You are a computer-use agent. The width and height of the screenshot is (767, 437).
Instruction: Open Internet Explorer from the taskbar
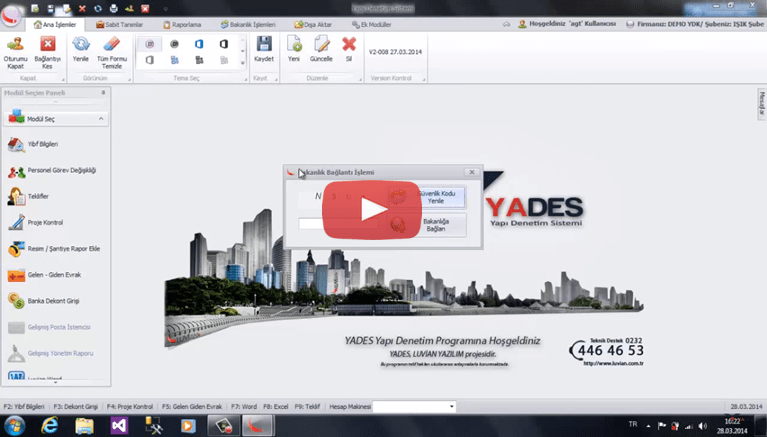point(48,426)
